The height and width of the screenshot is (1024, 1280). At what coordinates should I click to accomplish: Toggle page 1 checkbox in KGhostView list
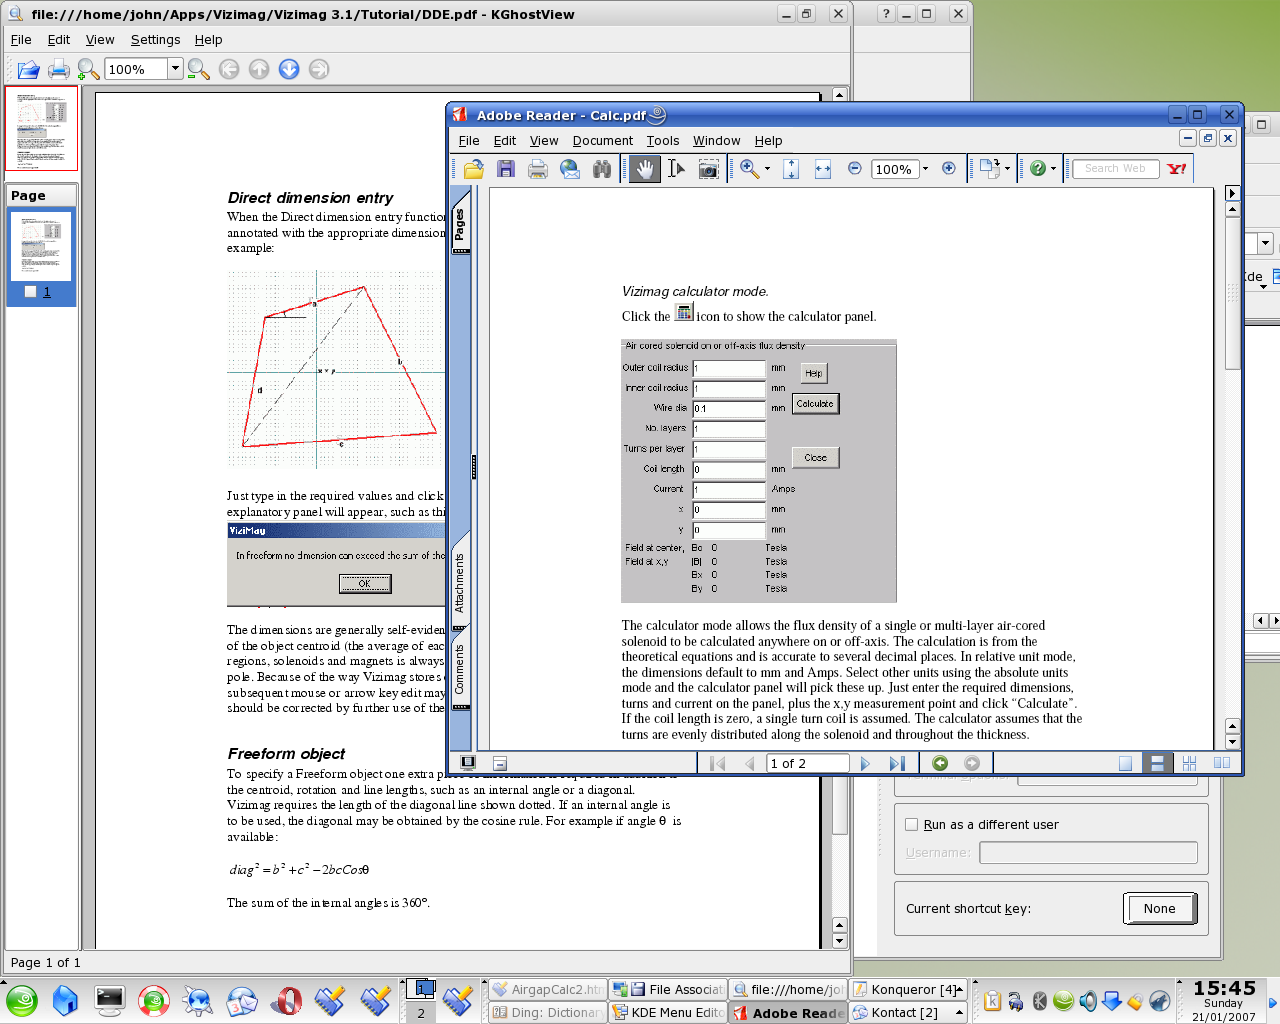pyautogui.click(x=31, y=292)
